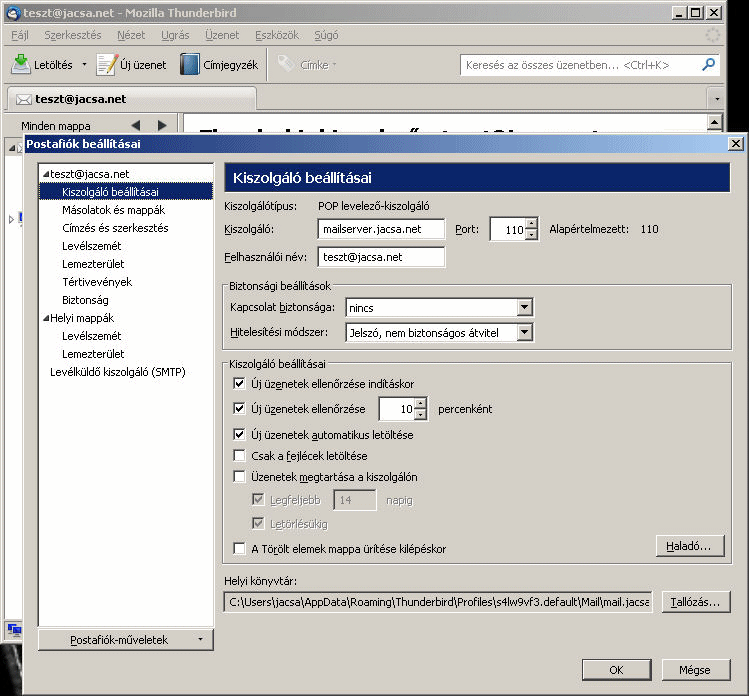Open the Címjegyzék address book icon
Image resolution: width=749 pixels, height=696 pixels.
[190, 64]
